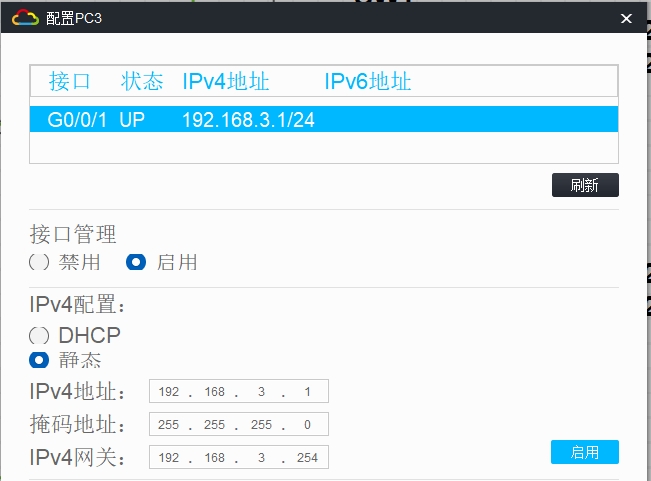651x481 pixels.
Task: Click the IPv4地址 input field
Action: 239,391
